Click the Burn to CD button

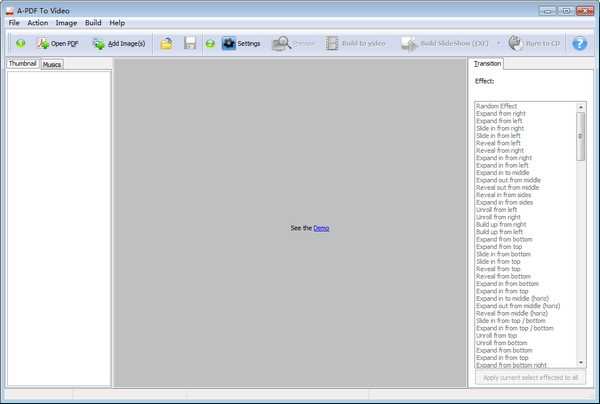click(534, 44)
